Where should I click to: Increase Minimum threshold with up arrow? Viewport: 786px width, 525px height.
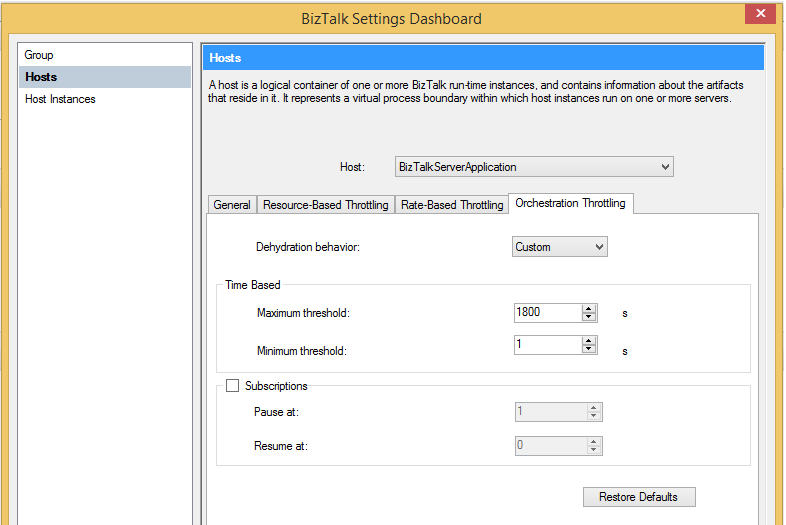[588, 341]
